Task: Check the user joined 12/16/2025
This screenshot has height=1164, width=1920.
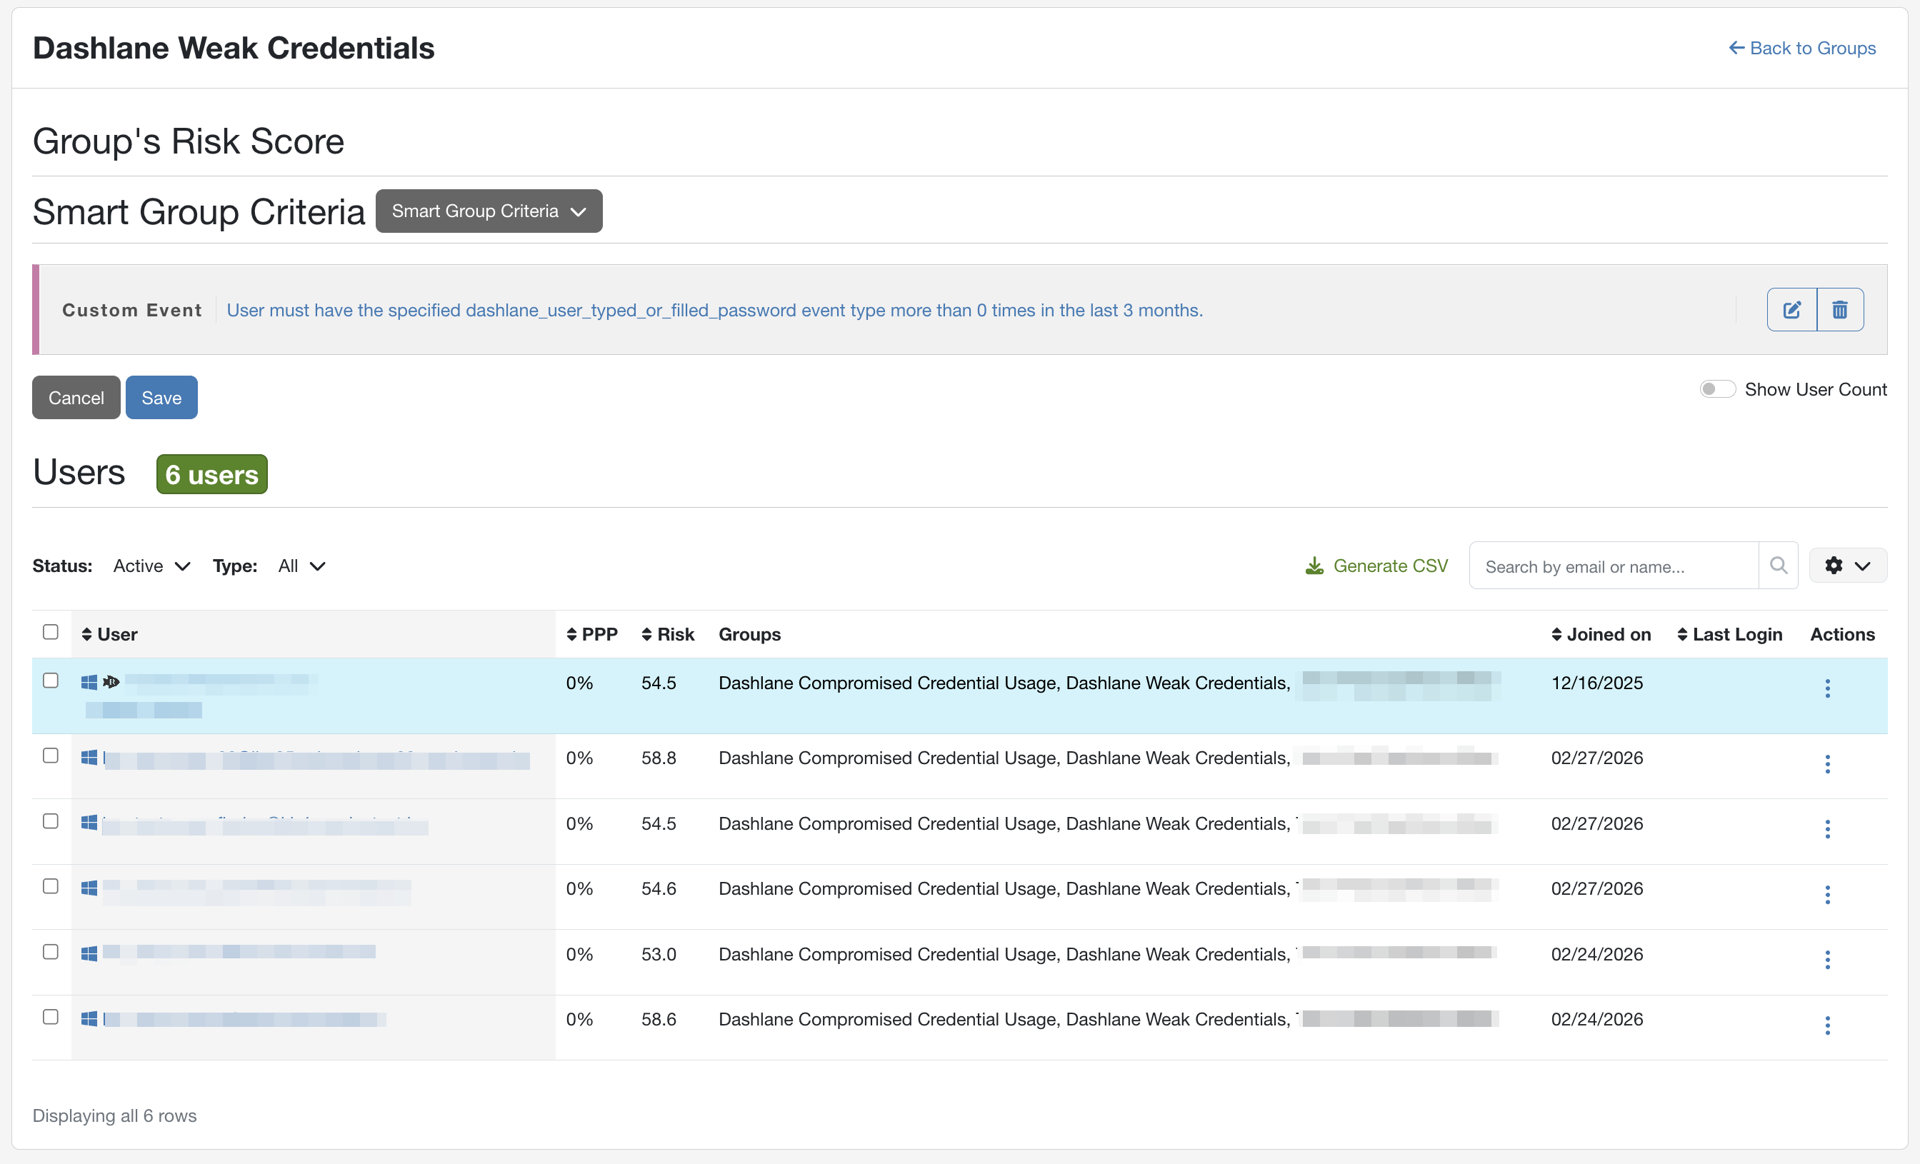Action: coord(51,680)
